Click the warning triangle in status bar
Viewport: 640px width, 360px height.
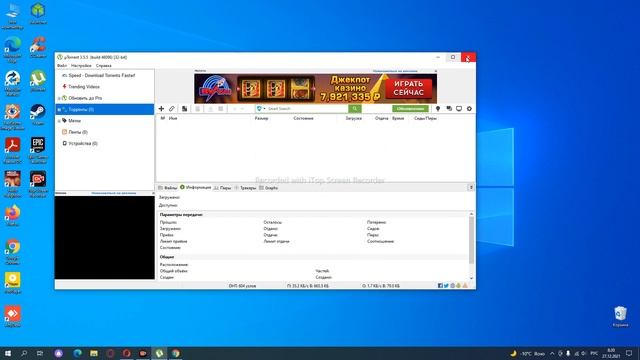(465, 286)
